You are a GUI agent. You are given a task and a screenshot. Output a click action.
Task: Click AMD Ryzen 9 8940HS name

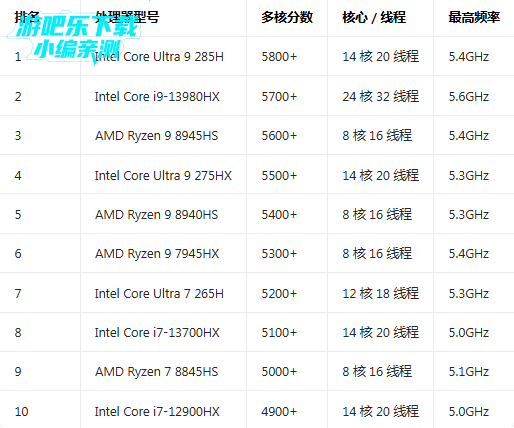tap(157, 215)
